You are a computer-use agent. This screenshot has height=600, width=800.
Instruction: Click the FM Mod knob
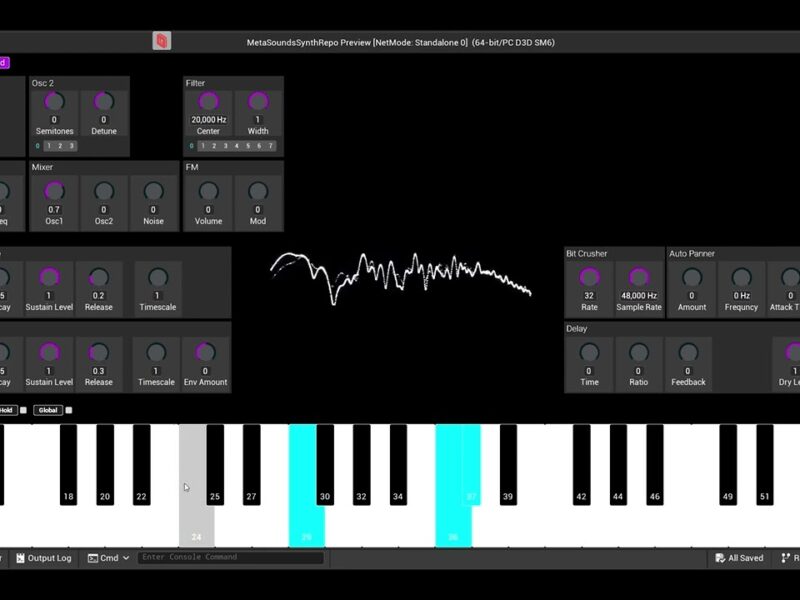coord(258,191)
